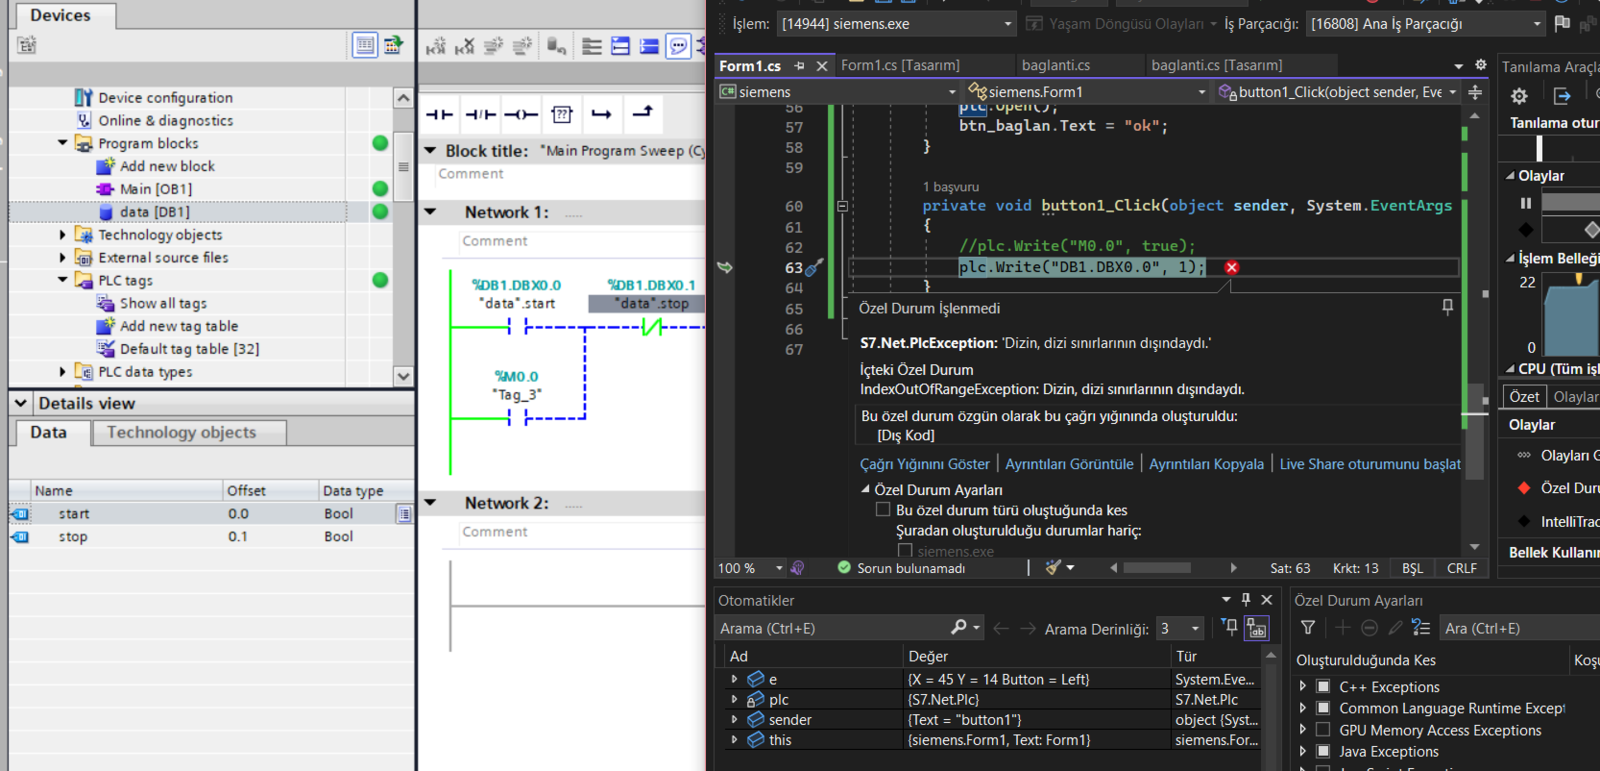Open diagnostic tools settings gear
1600x771 pixels.
pyautogui.click(x=1519, y=96)
